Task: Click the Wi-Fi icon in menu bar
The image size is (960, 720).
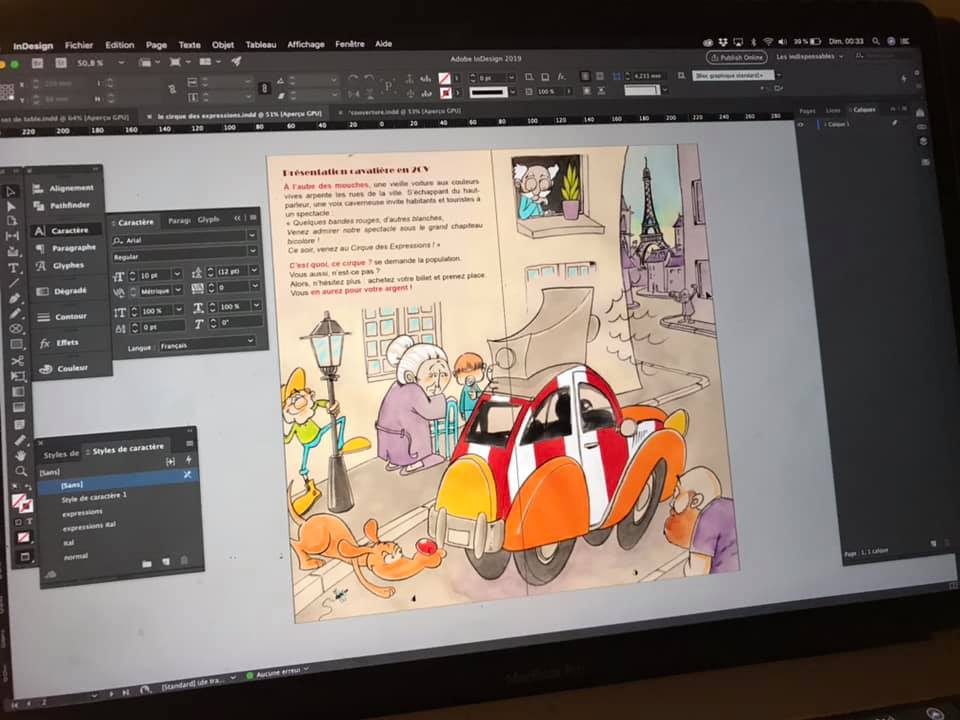Action: 768,42
